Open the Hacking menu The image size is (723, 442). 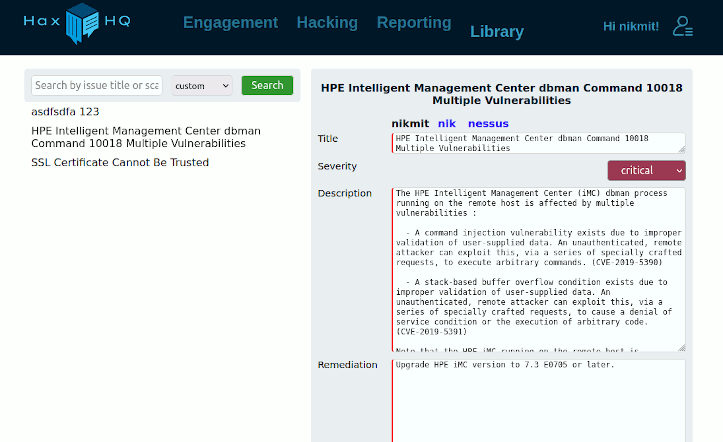(327, 23)
